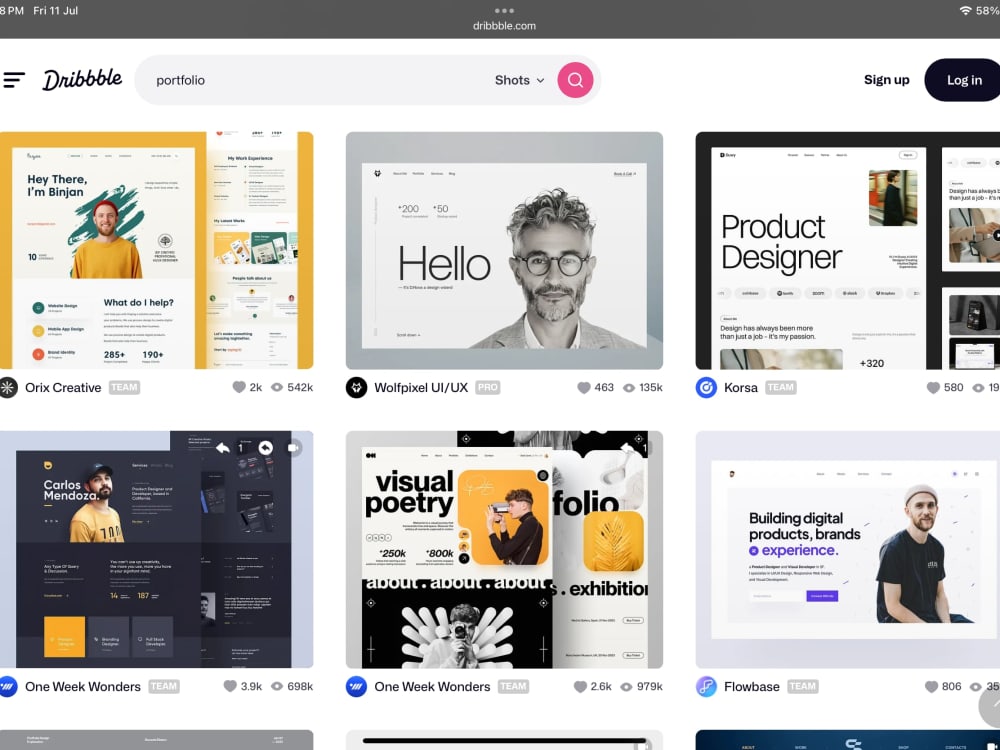Click the TEAM badge beside Korsa
Screen dimensions: 1000x750
pos(781,387)
